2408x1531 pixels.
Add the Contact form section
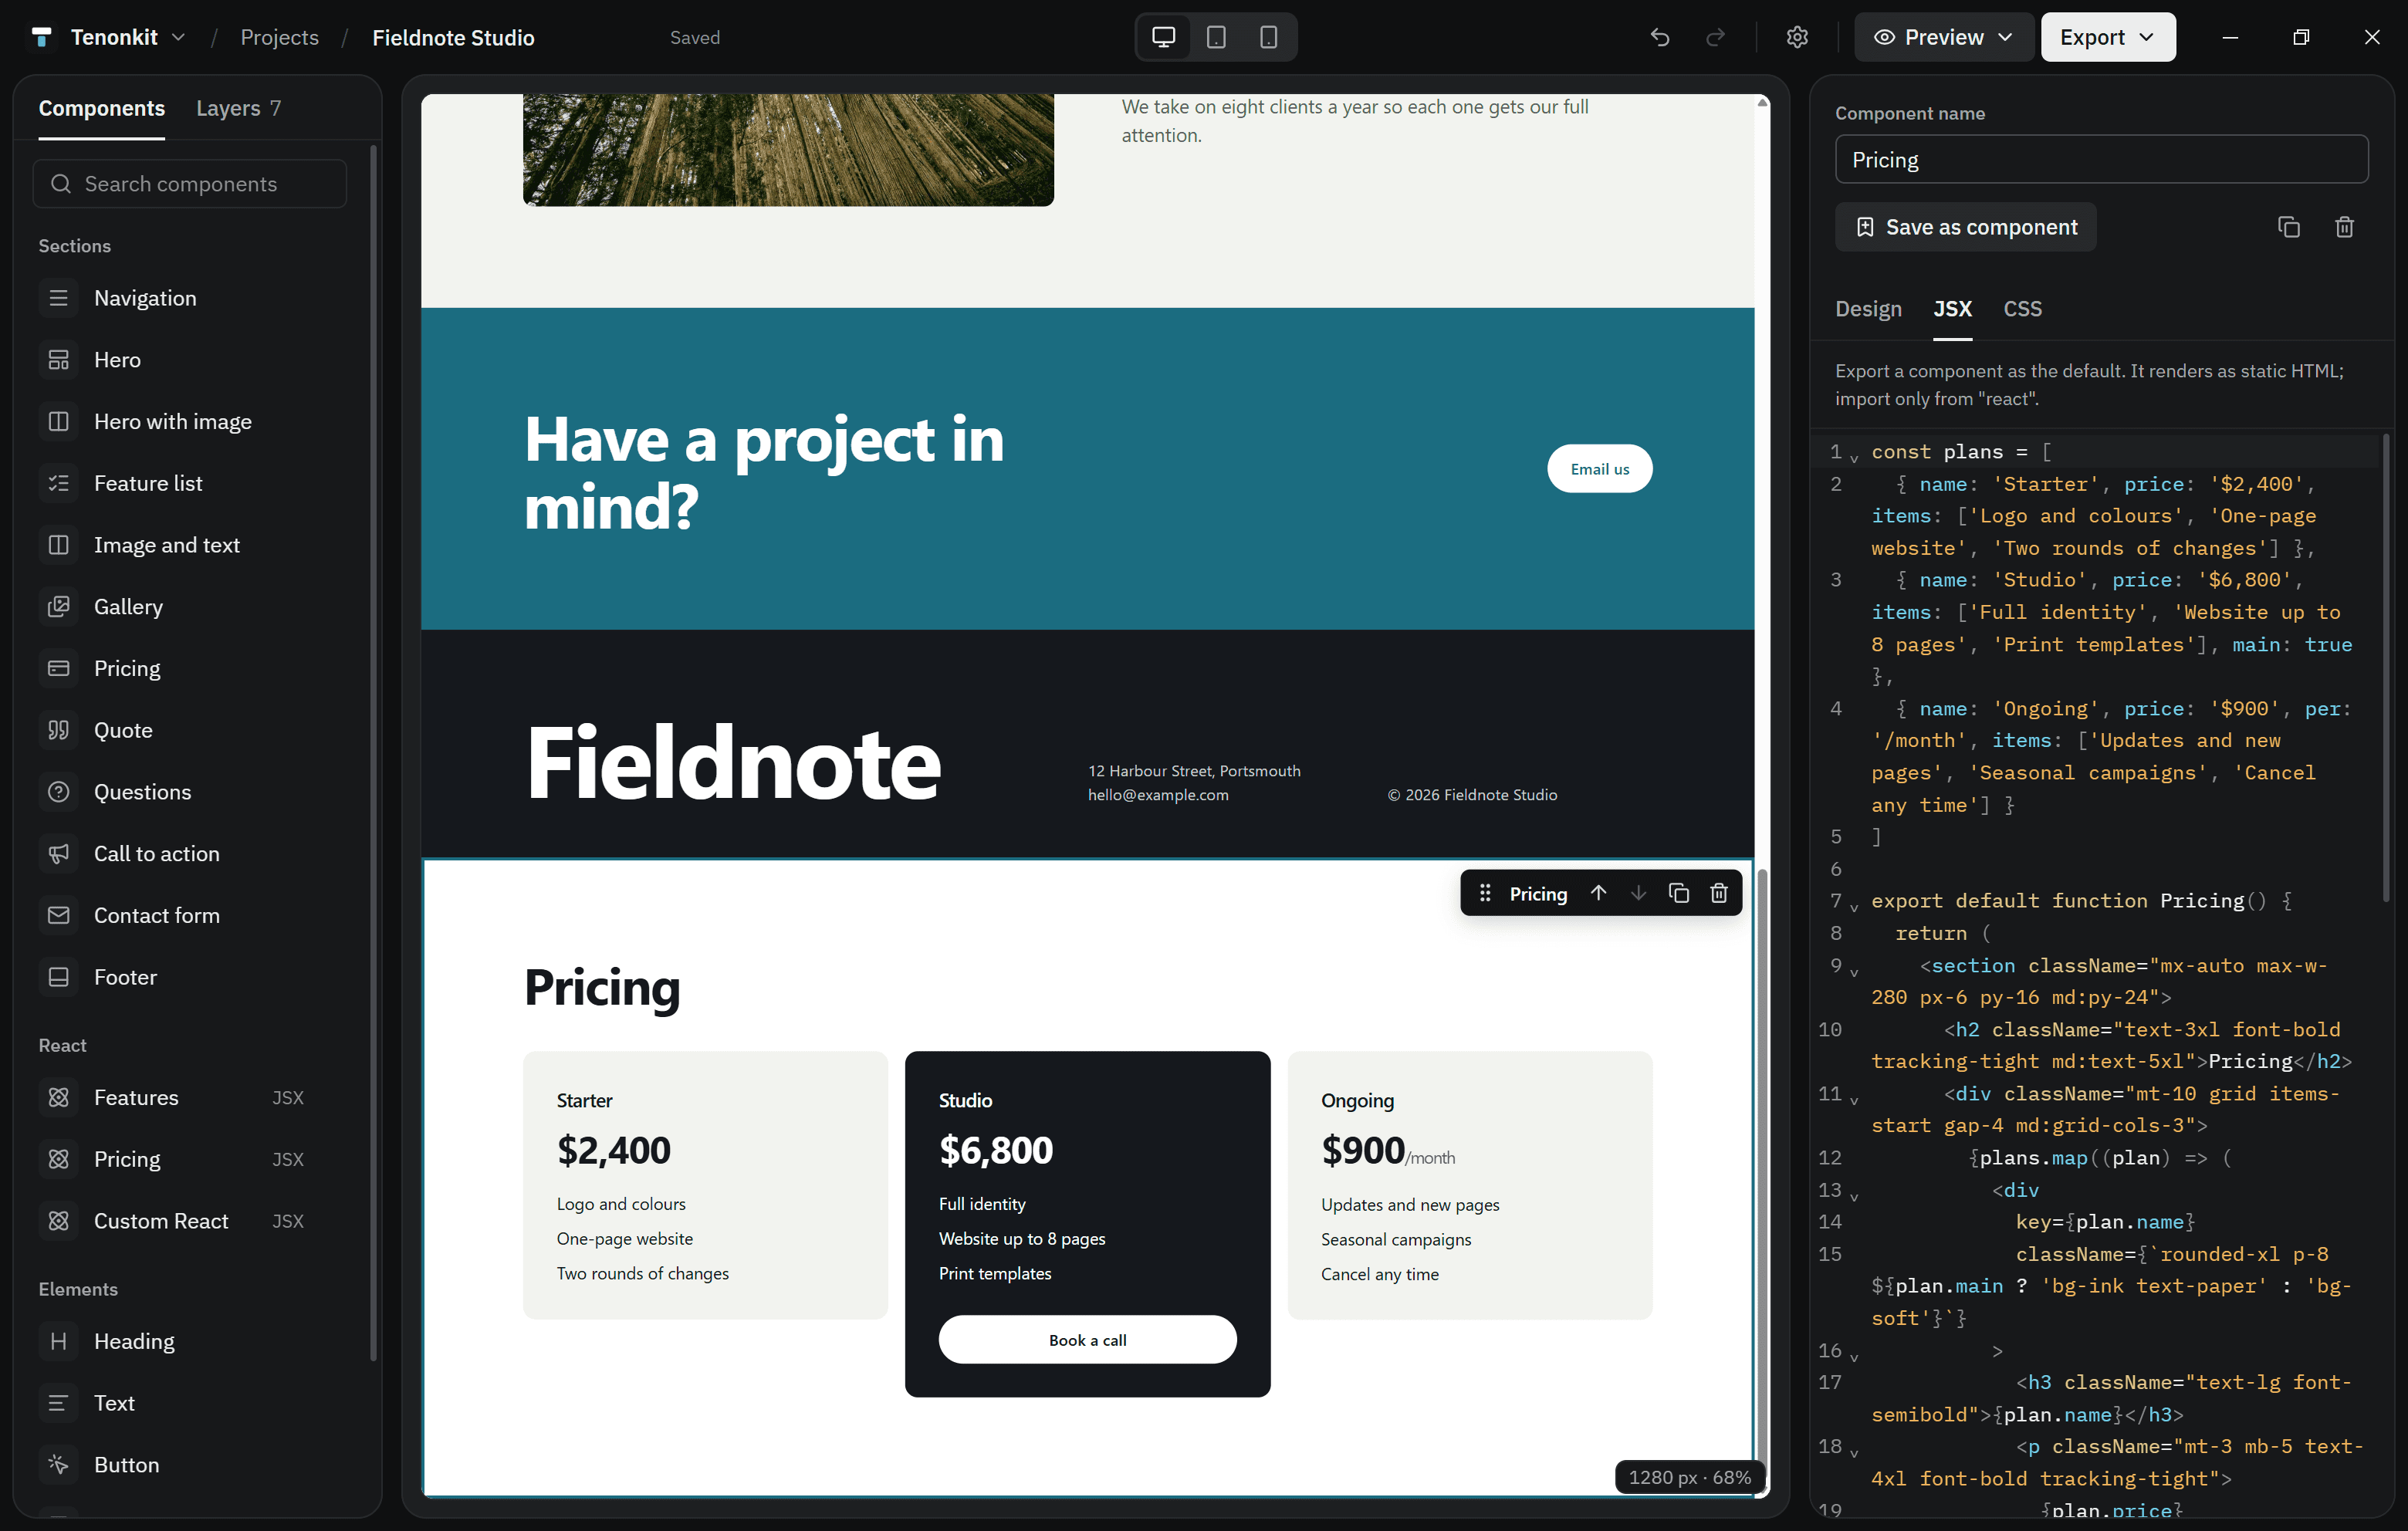190,915
